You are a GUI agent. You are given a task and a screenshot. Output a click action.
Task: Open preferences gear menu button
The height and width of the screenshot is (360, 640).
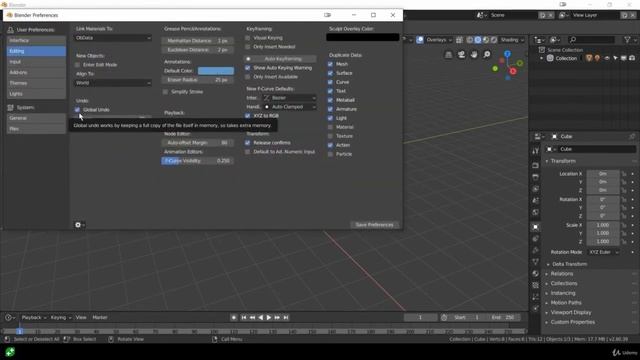click(80, 225)
